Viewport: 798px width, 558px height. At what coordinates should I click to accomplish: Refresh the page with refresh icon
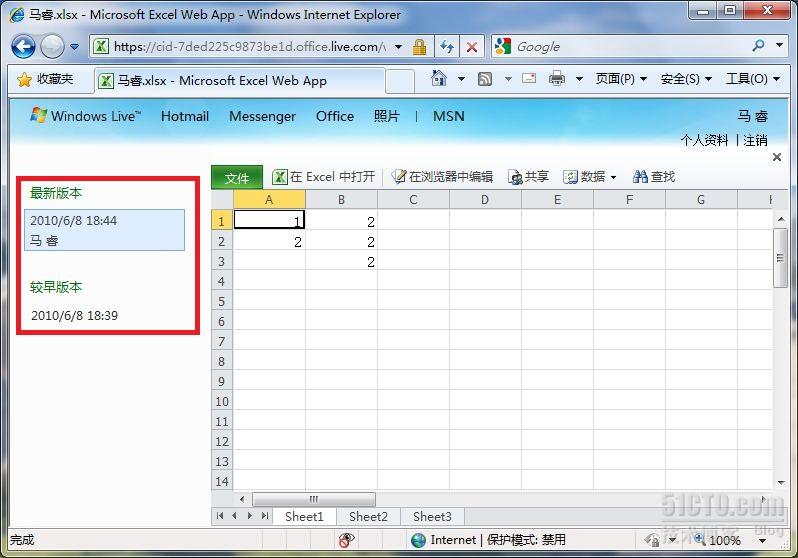(447, 47)
